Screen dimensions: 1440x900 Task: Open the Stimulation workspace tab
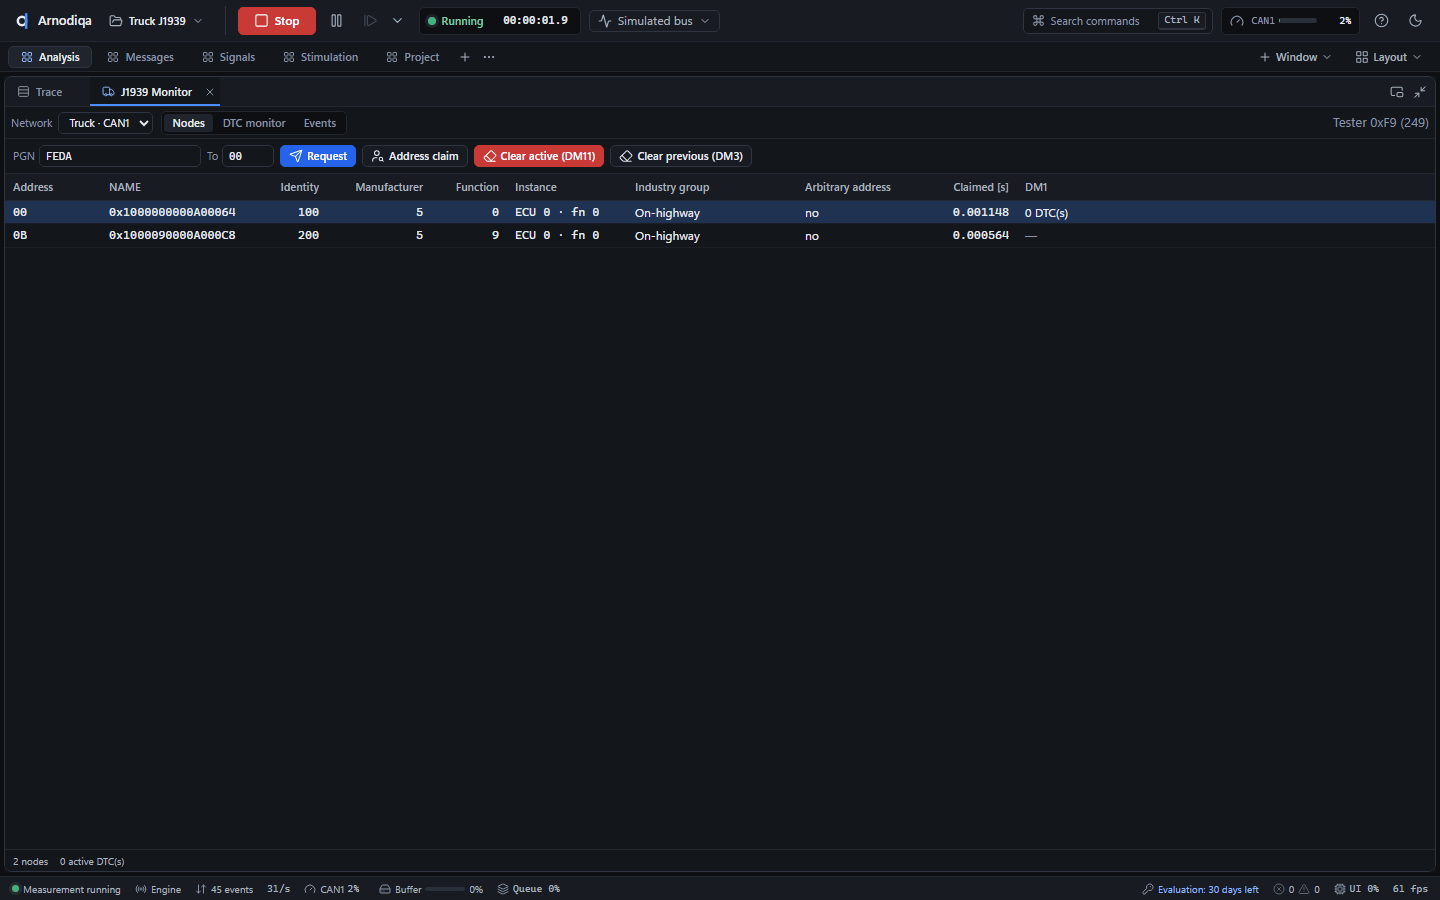click(x=321, y=57)
